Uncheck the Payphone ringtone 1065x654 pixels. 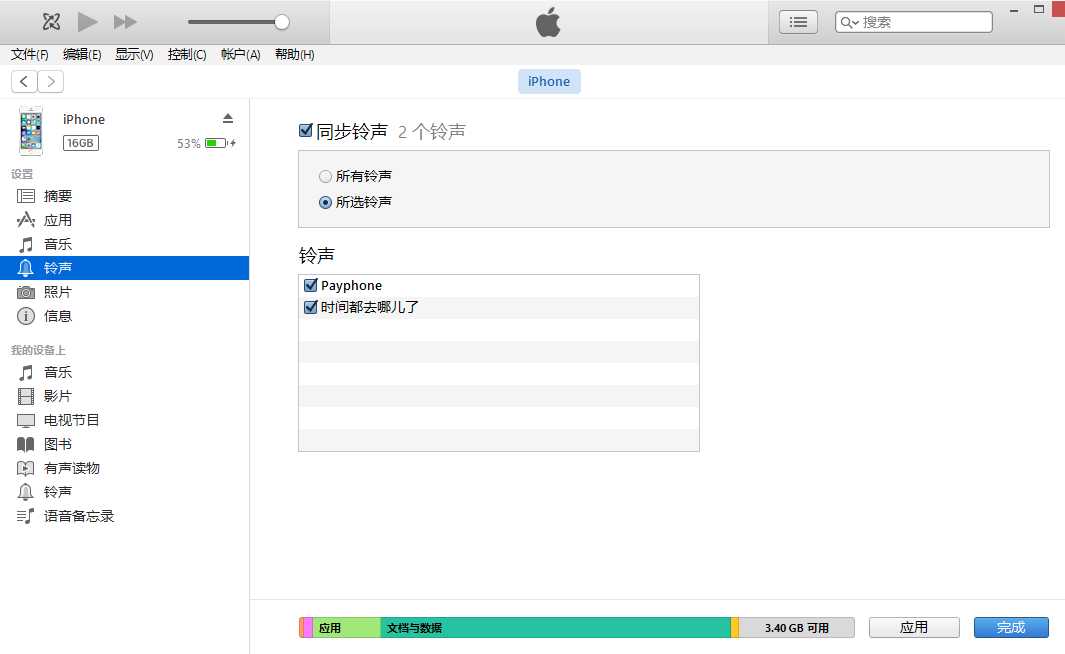[x=311, y=285]
